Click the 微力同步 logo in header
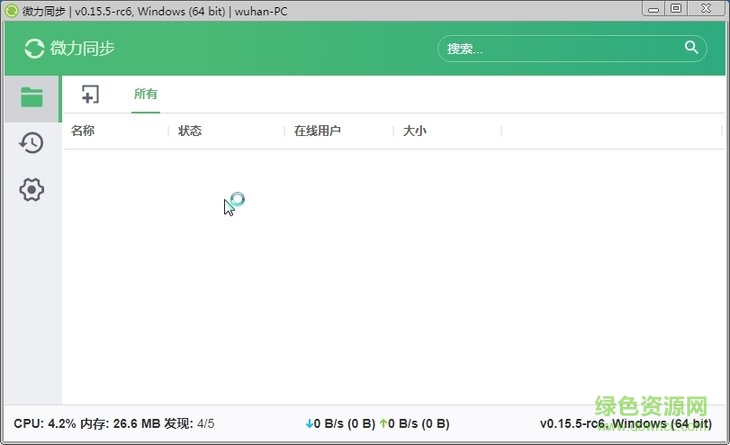The width and height of the screenshot is (730, 445). pos(70,48)
